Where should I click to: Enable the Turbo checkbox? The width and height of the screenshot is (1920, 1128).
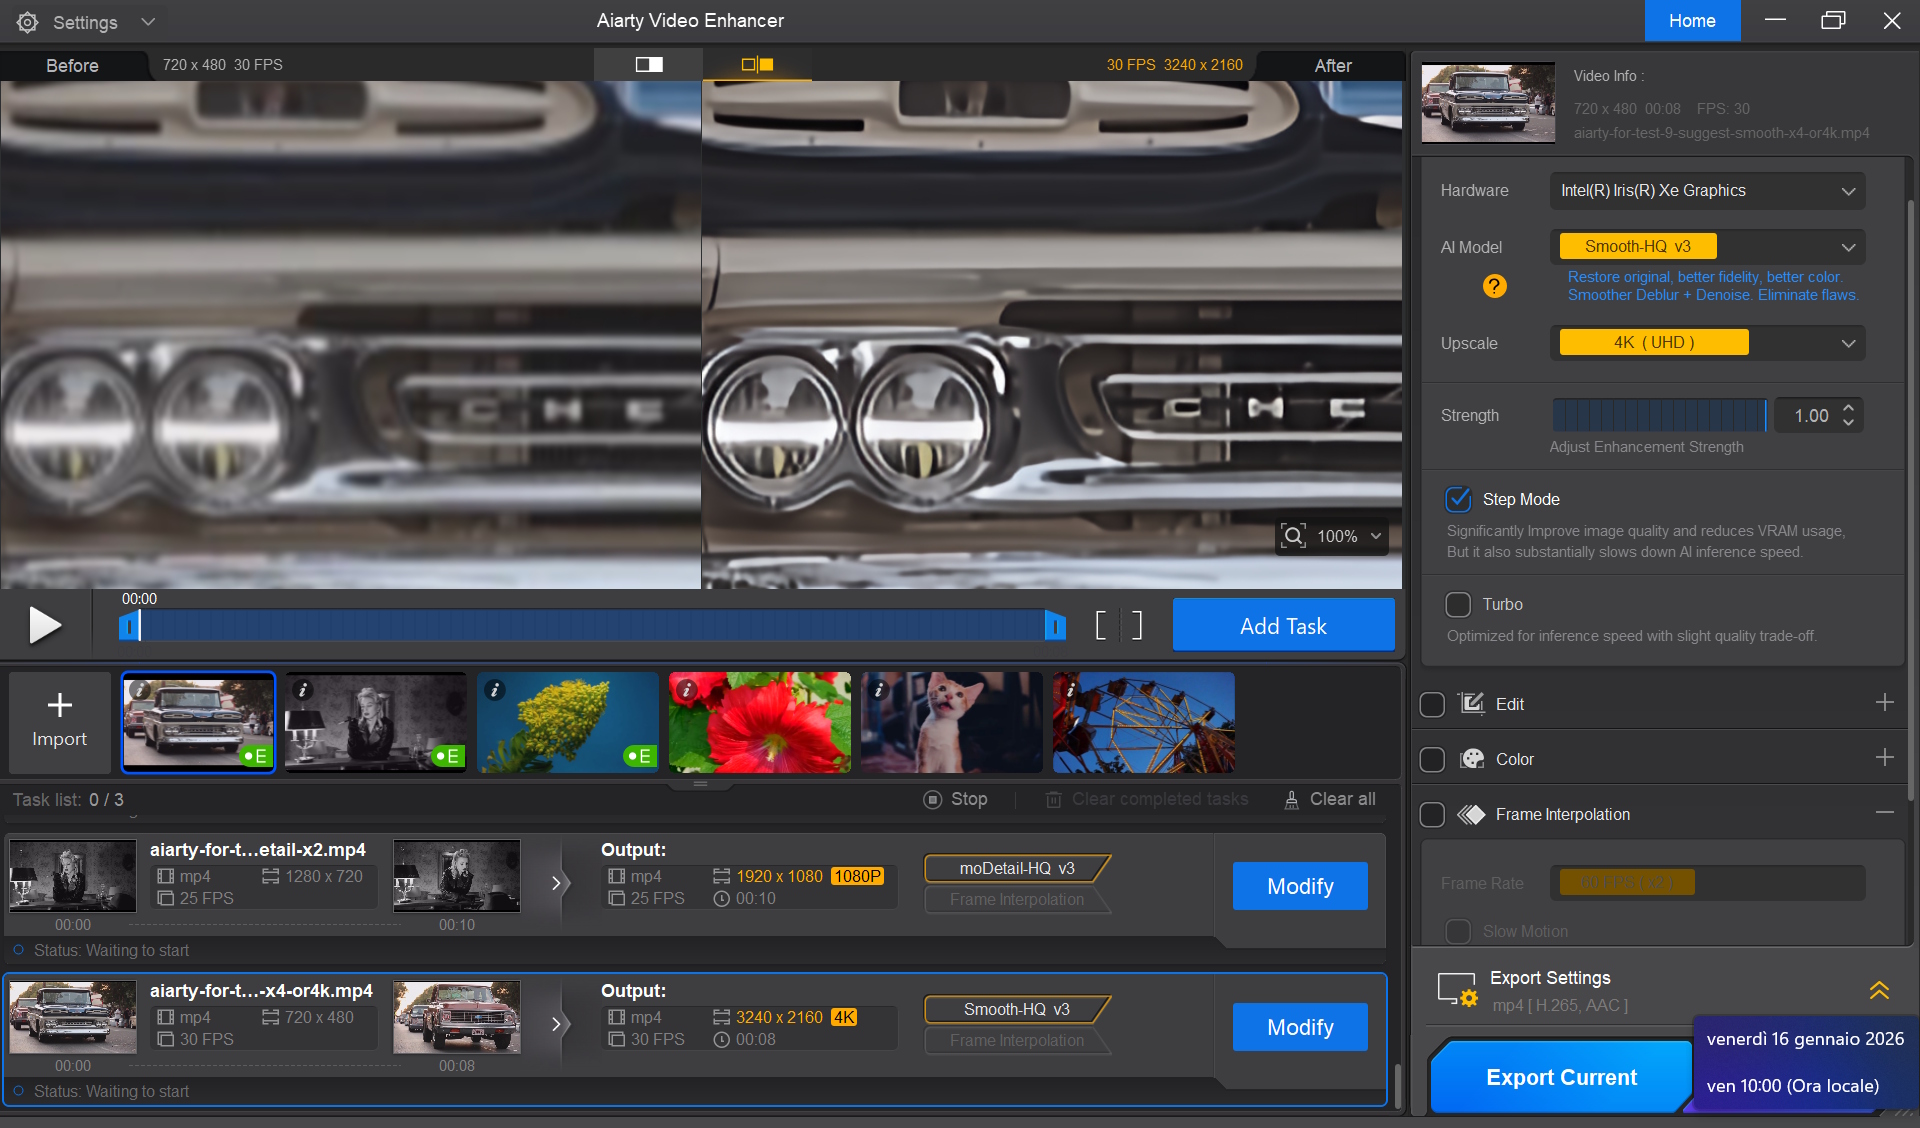(1458, 604)
